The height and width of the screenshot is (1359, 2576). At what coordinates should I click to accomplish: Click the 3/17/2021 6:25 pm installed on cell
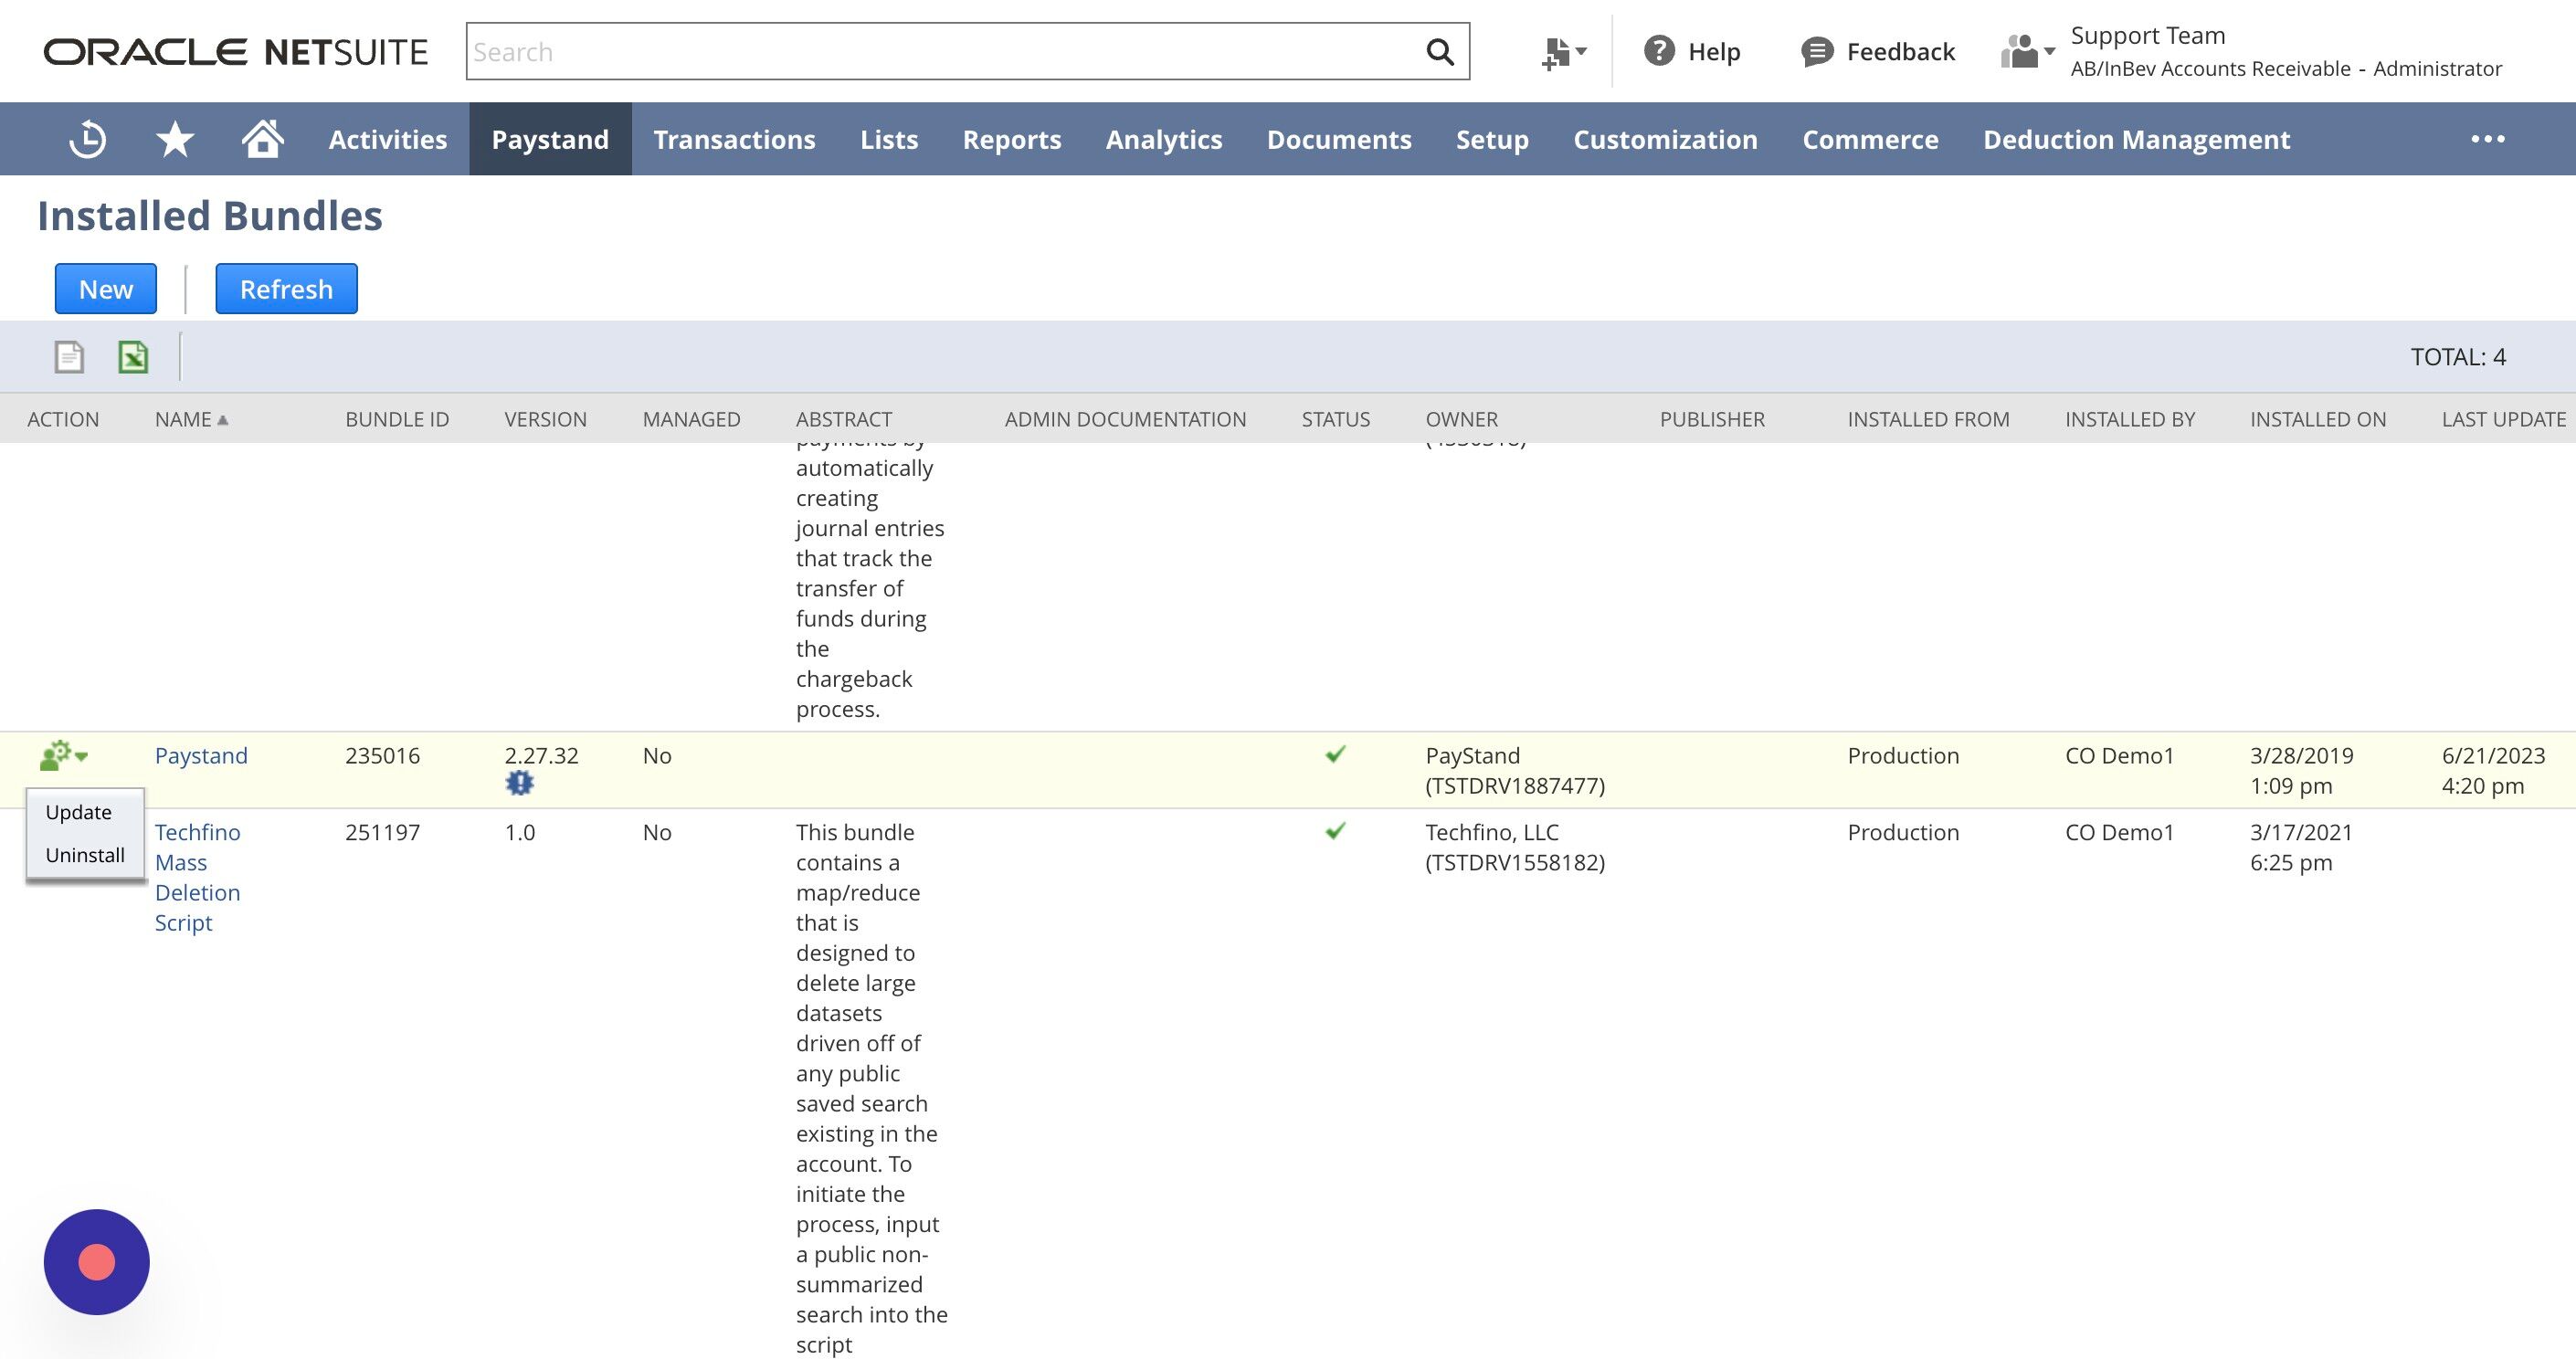pyautogui.click(x=2301, y=847)
